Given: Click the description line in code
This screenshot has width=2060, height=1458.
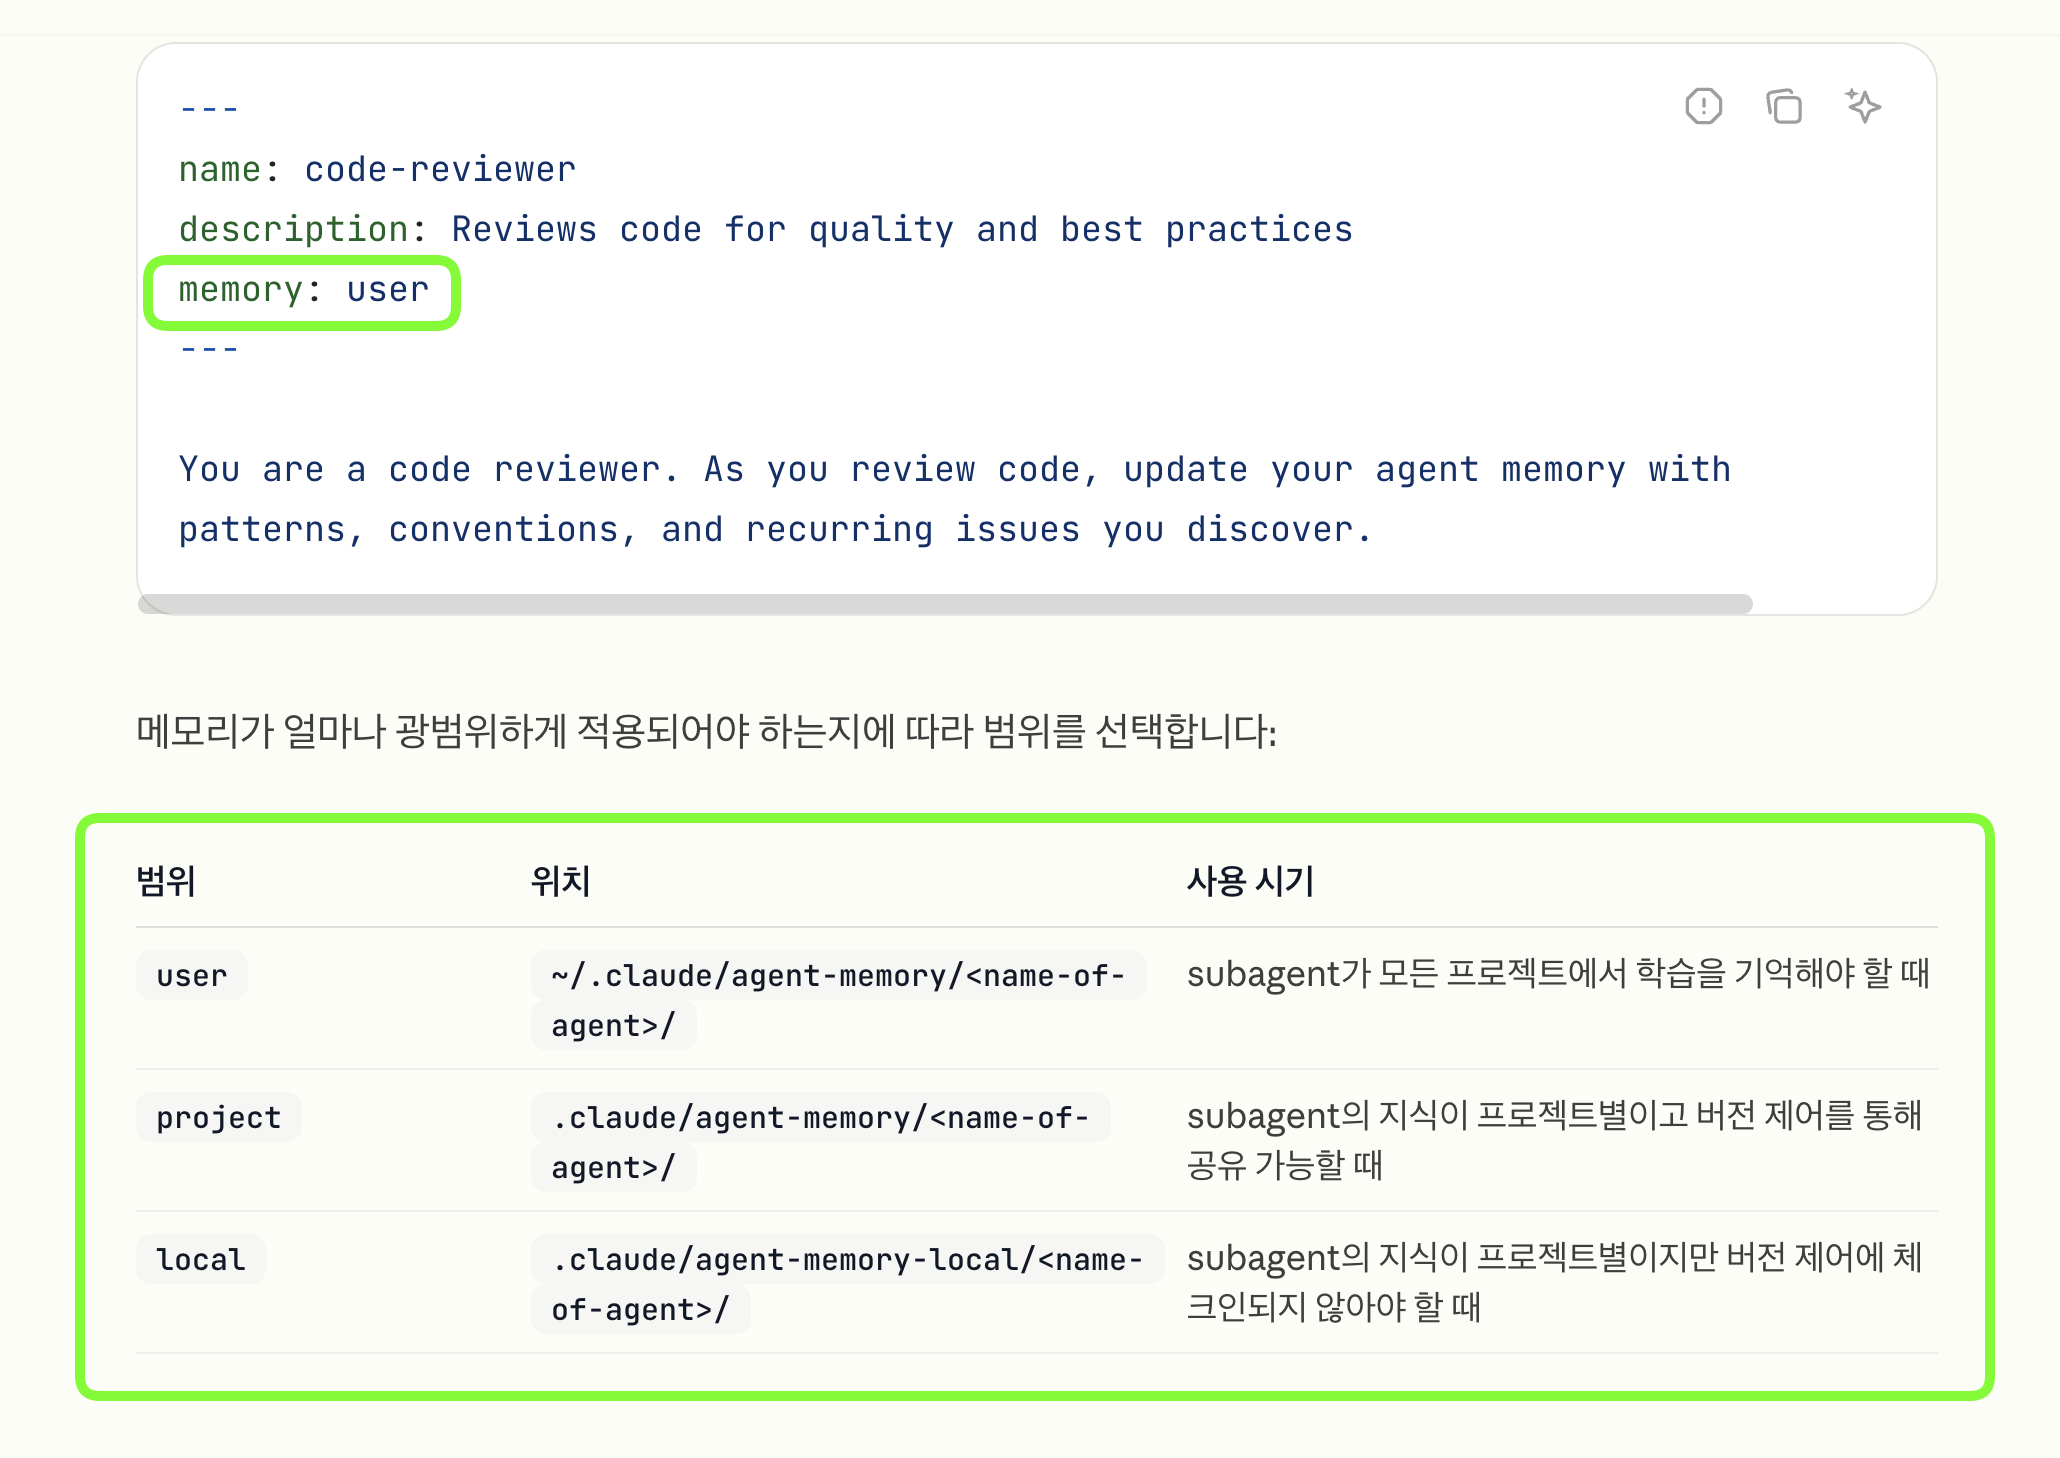Looking at the screenshot, I should tap(765, 230).
